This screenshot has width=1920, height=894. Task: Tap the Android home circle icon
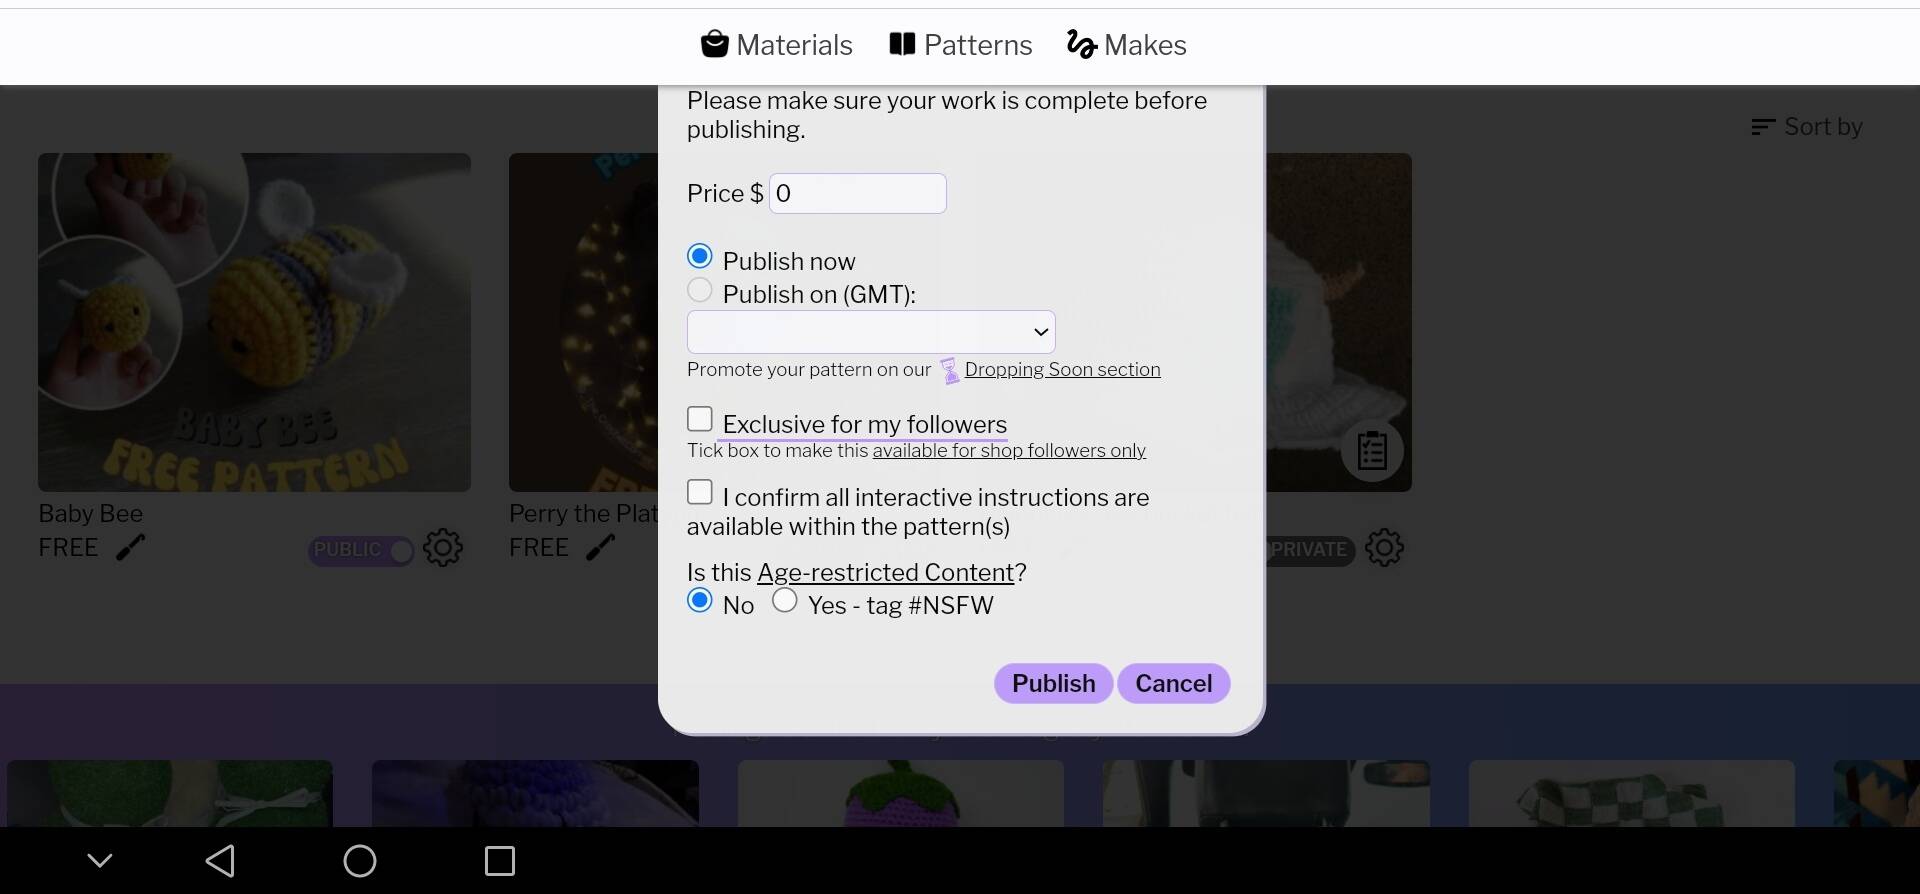coord(360,861)
